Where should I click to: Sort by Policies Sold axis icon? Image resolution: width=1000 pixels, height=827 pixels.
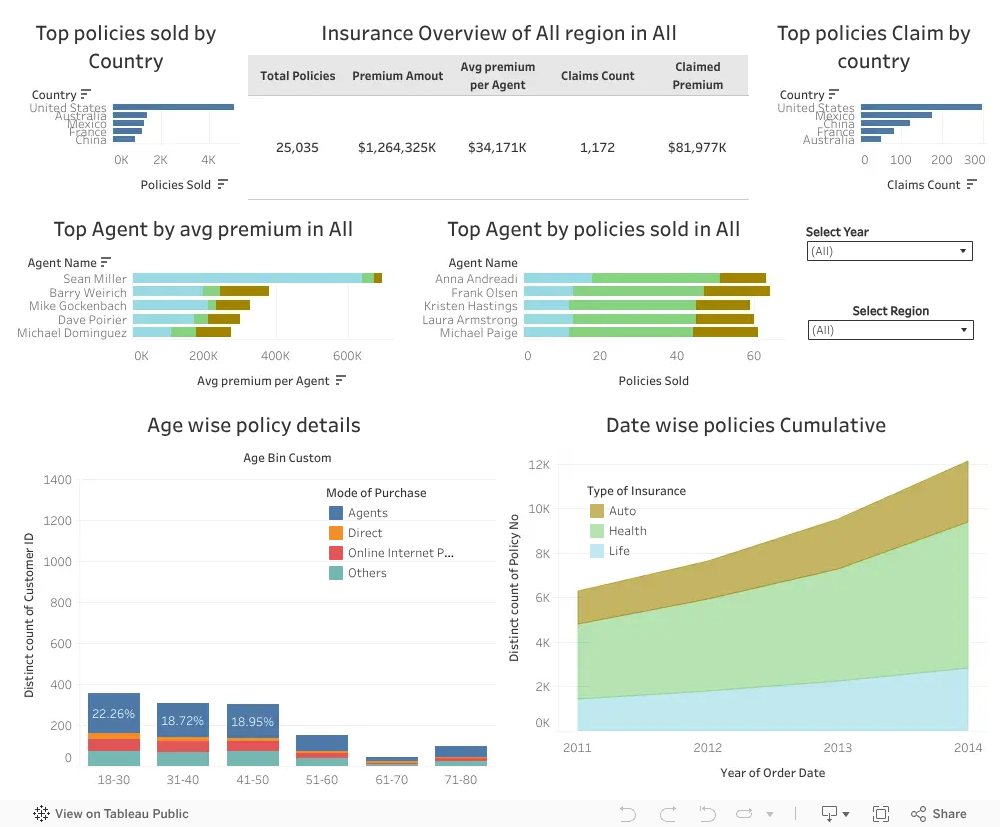pyautogui.click(x=222, y=184)
